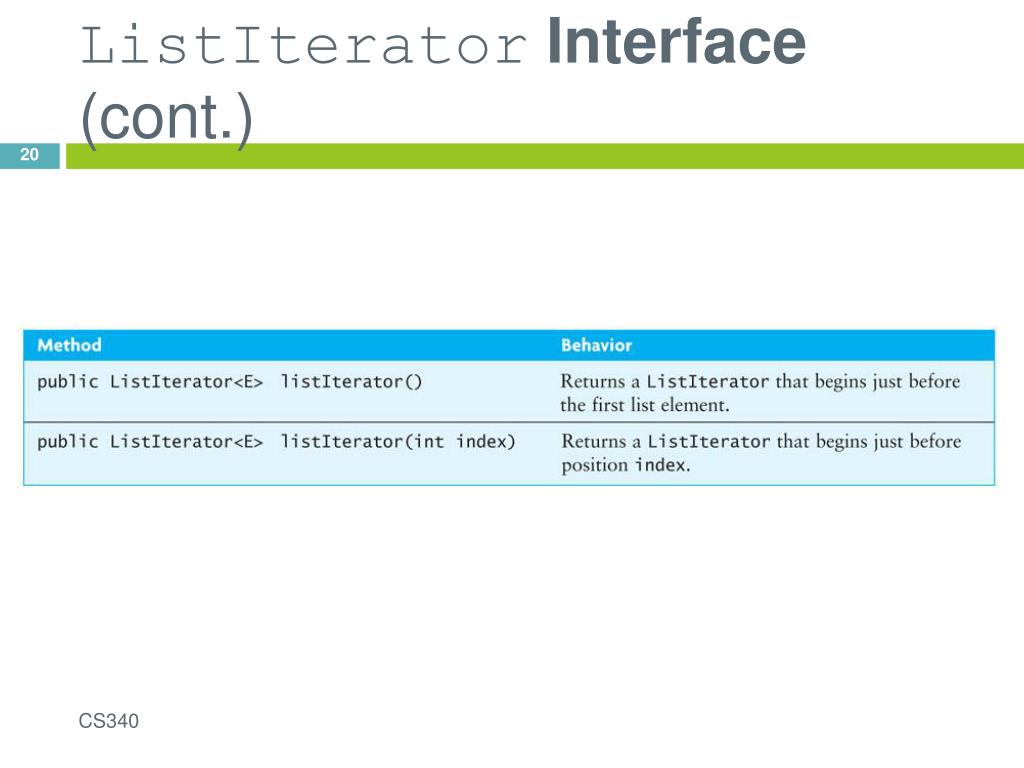Click ListIterator<E> return type in first row

(x=186, y=381)
